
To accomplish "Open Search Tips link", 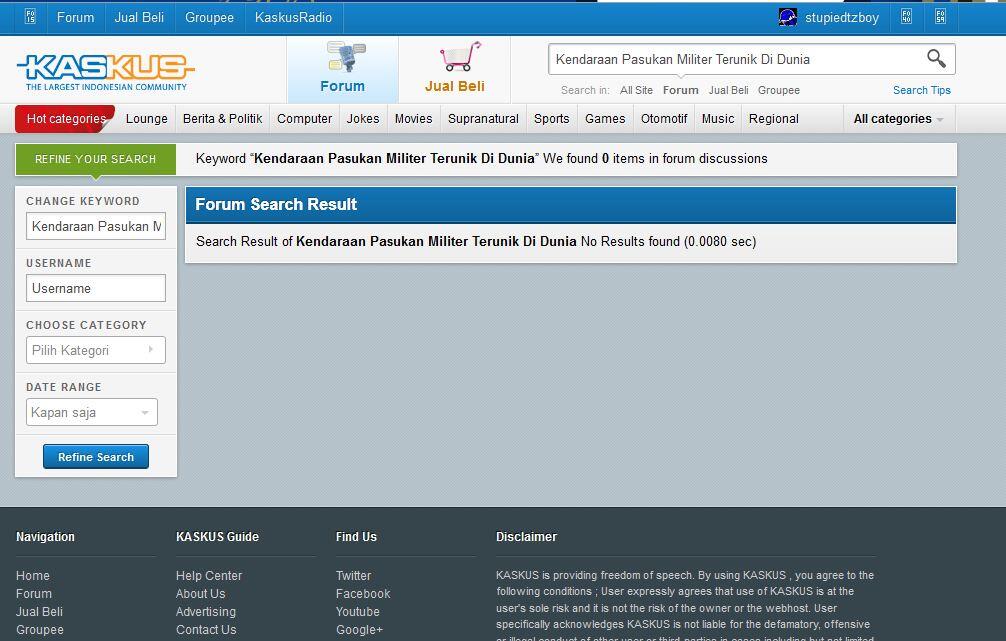I will tap(921, 90).
